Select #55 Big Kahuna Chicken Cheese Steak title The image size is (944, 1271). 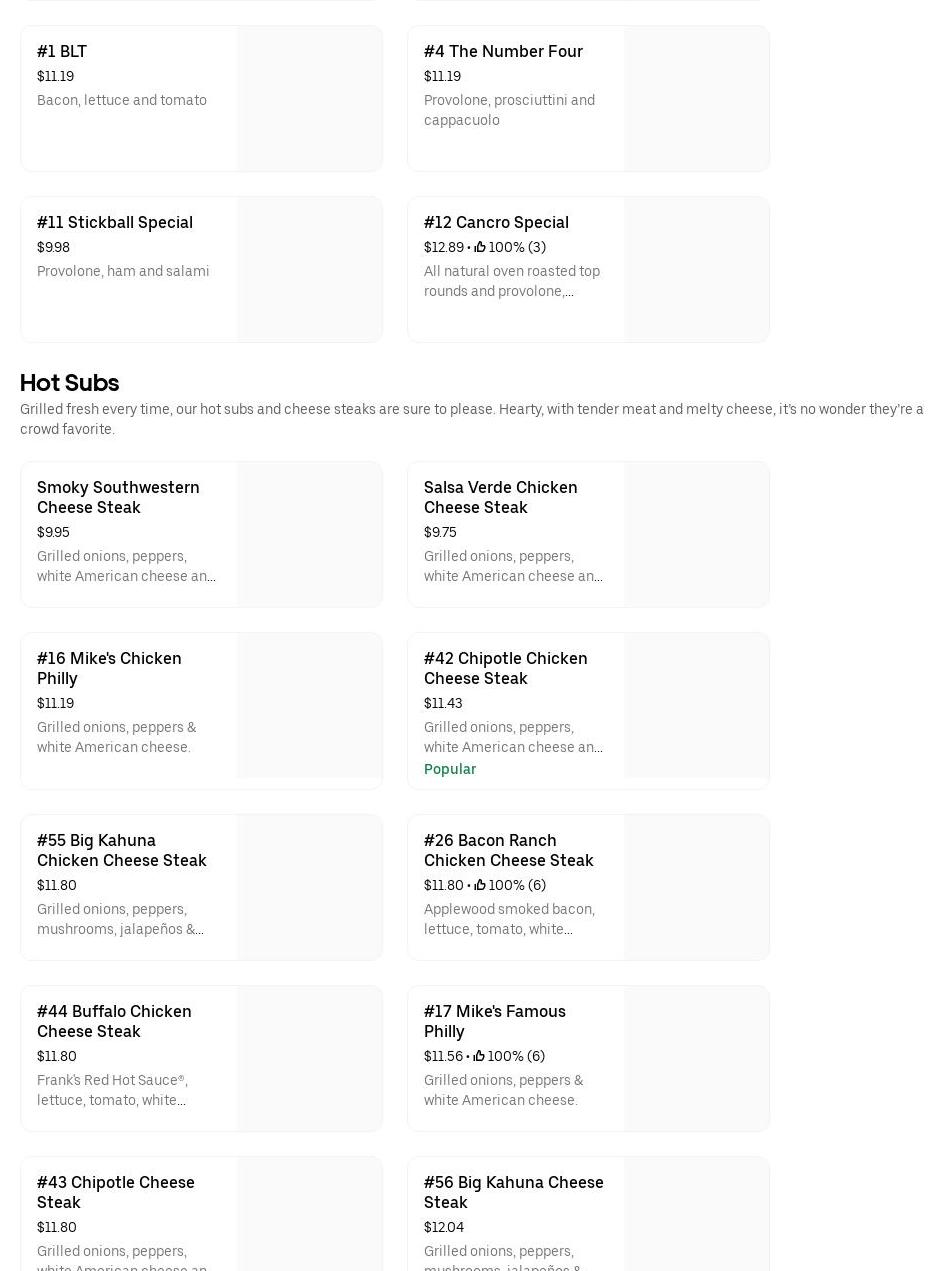pos(122,850)
